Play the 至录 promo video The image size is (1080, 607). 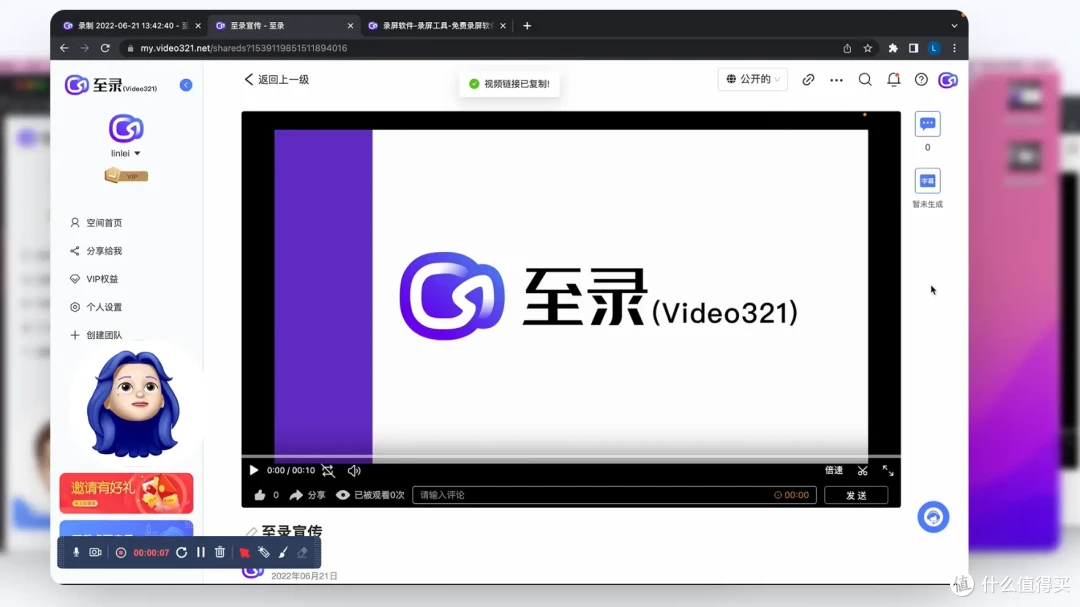click(253, 471)
